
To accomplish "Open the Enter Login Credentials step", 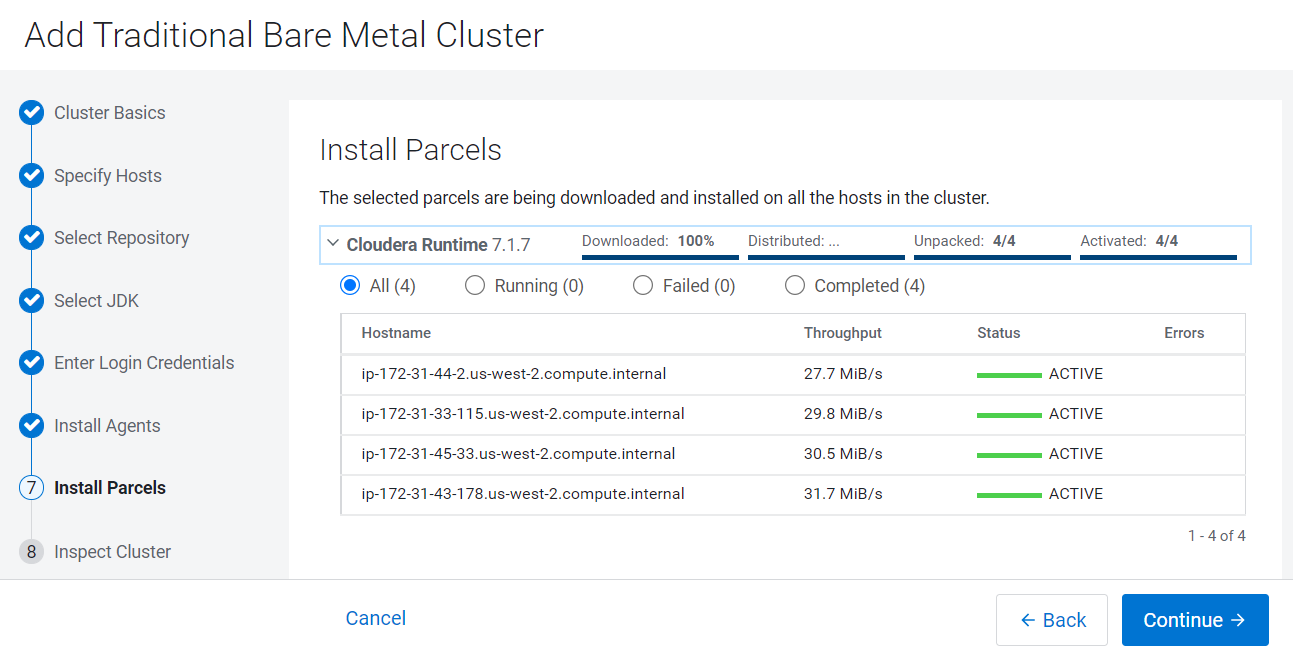I will coord(144,363).
